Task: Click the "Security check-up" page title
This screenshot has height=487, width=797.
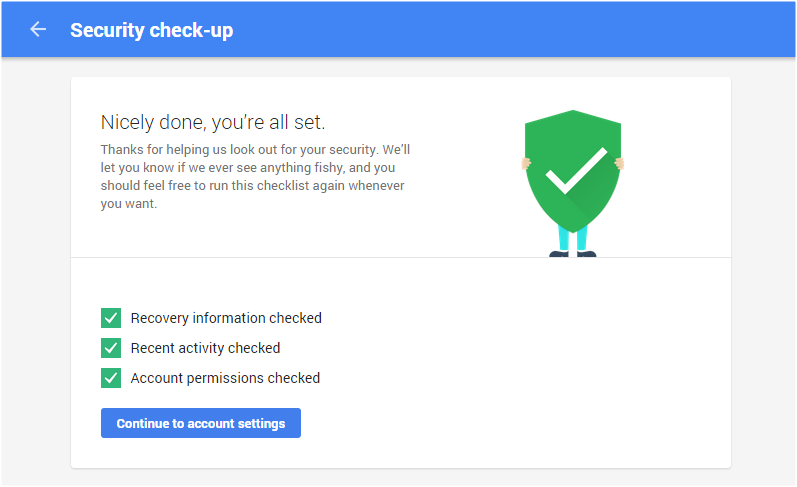Action: pos(151,30)
